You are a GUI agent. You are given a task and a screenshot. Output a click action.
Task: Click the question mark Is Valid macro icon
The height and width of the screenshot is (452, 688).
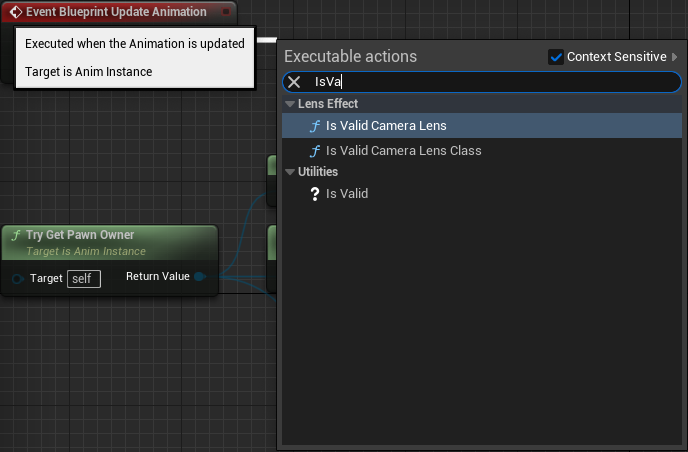tap(315, 194)
